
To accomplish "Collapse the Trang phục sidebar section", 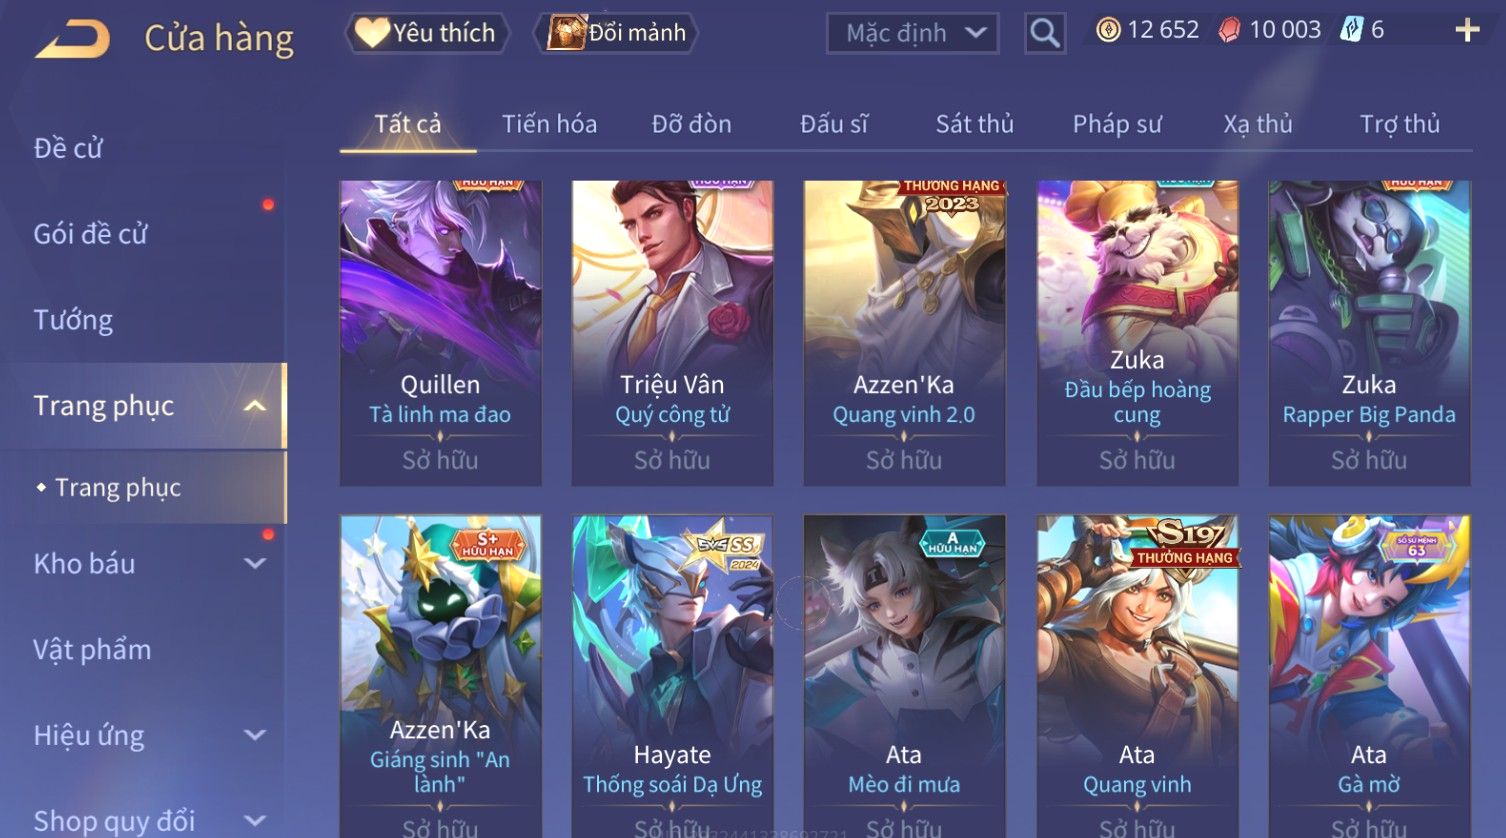I will (255, 406).
